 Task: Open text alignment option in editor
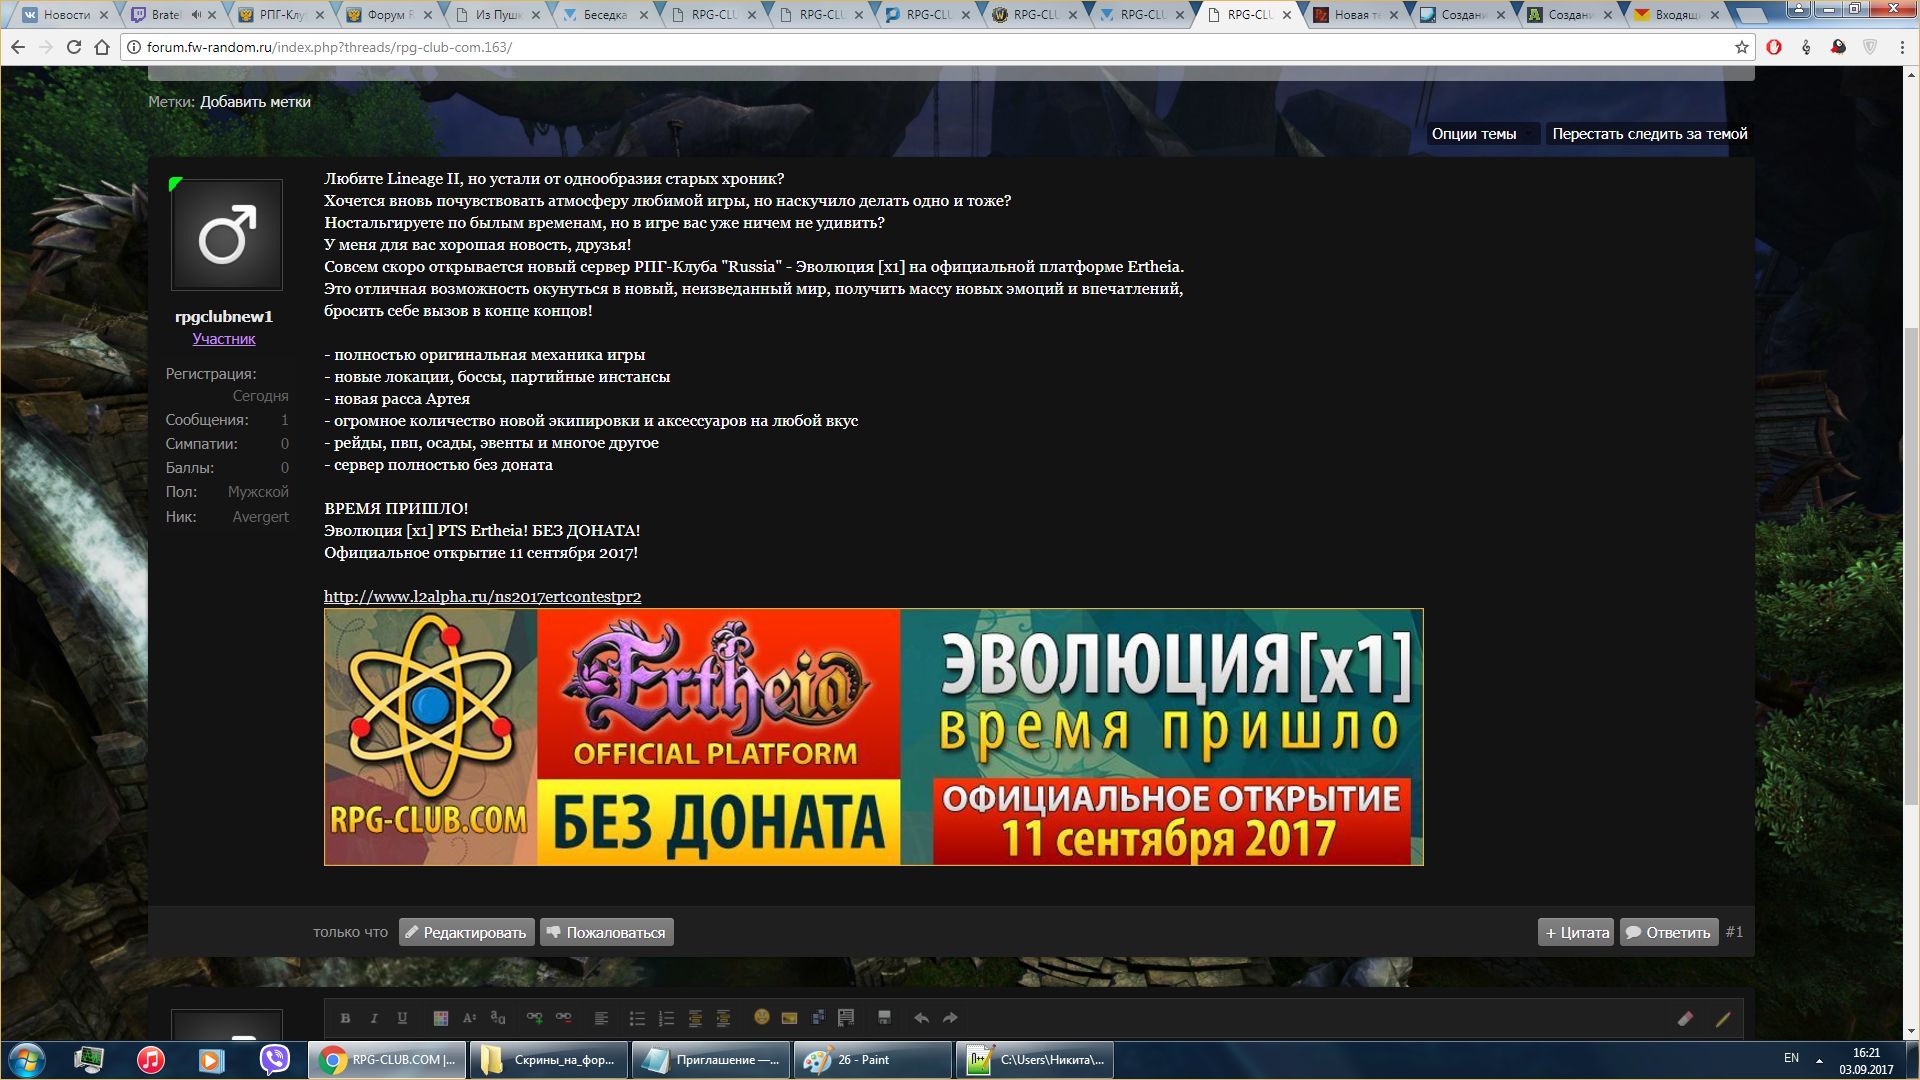[x=601, y=1018]
